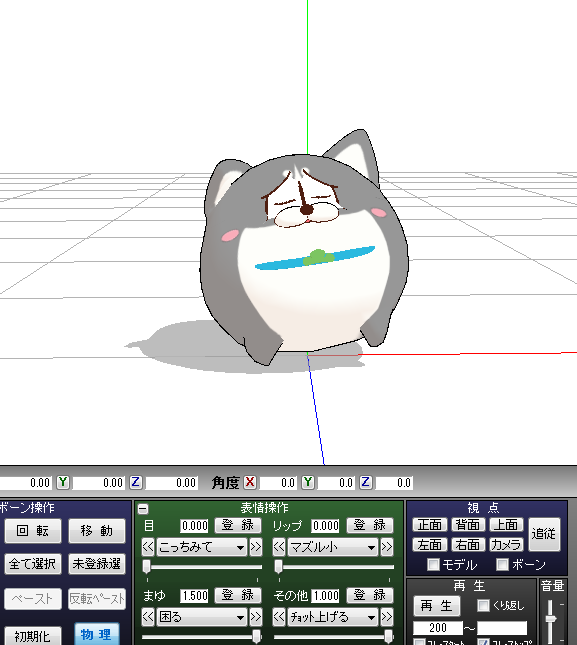Open the 困る eyebrow morph dropdown
This screenshot has width=577, height=645.
point(202,617)
